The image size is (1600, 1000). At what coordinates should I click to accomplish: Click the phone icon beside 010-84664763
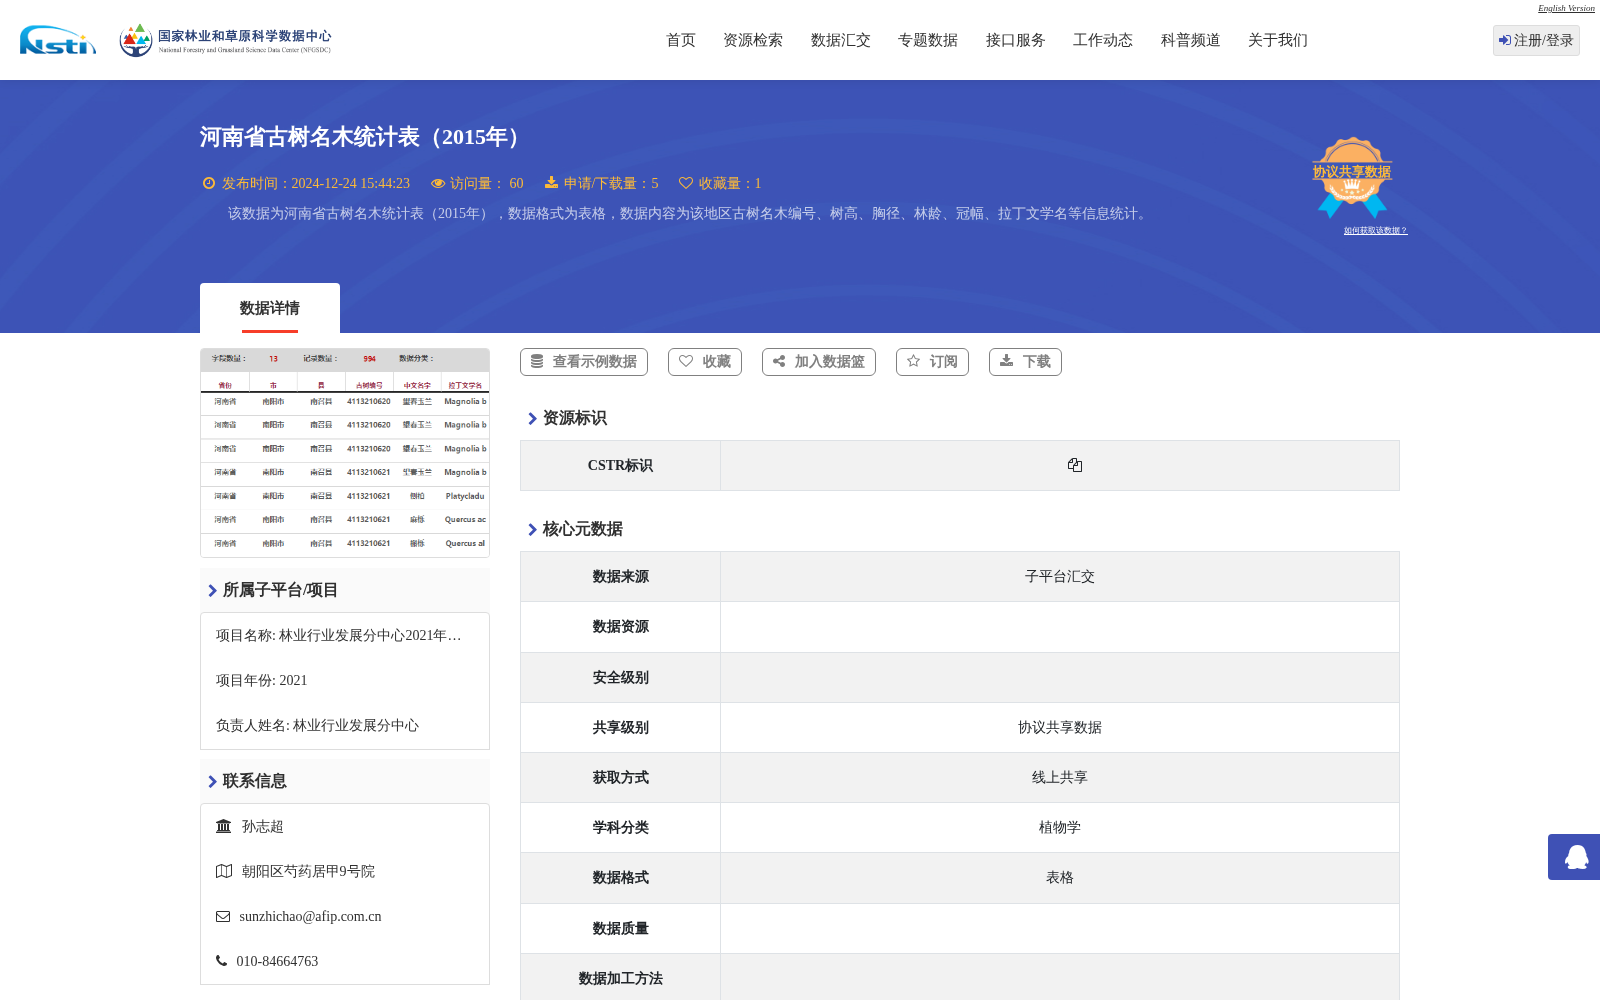(221, 961)
